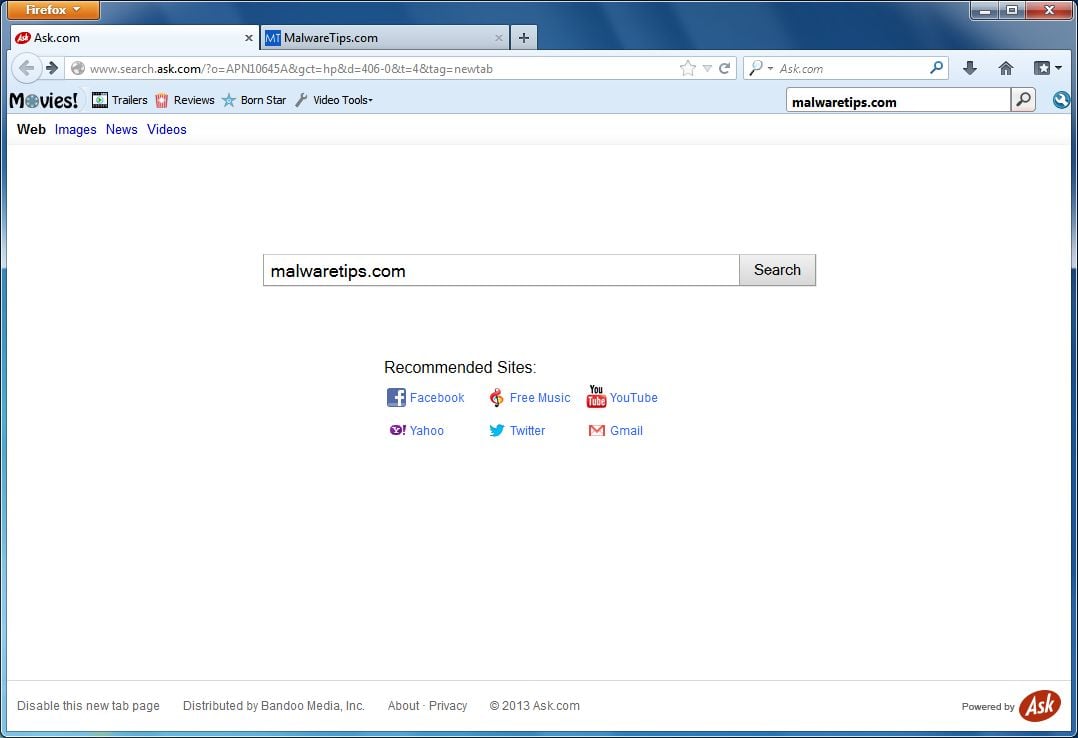Open Distributed by Bandoo Media, Inc. link
The height and width of the screenshot is (738, 1078).
coord(274,706)
